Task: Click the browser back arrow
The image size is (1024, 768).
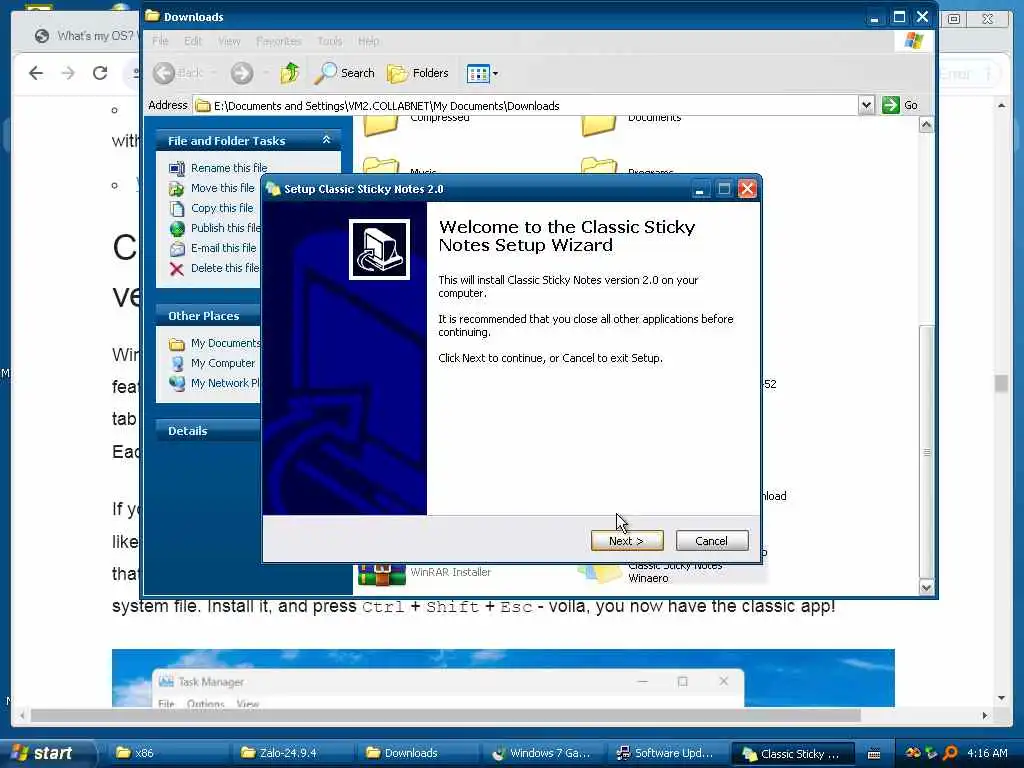Action: 36,73
